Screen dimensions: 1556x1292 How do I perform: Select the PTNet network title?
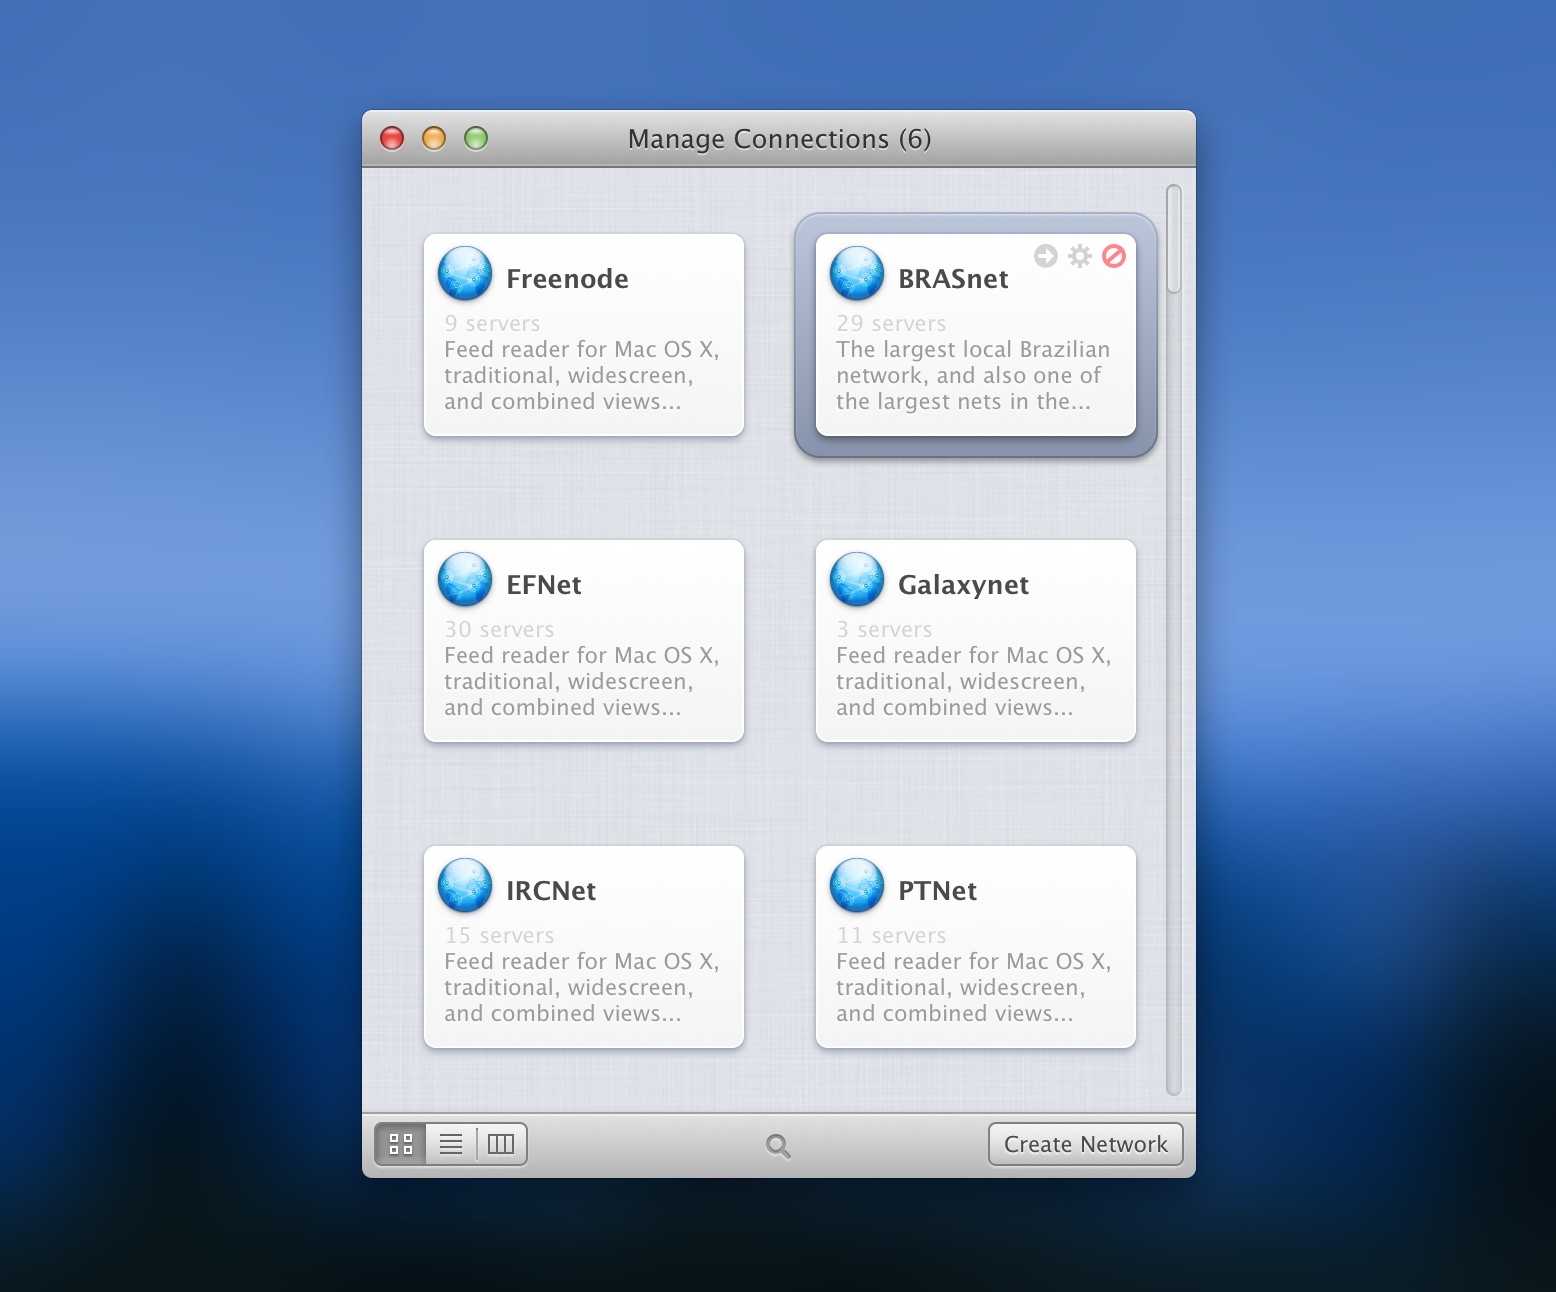(x=937, y=891)
